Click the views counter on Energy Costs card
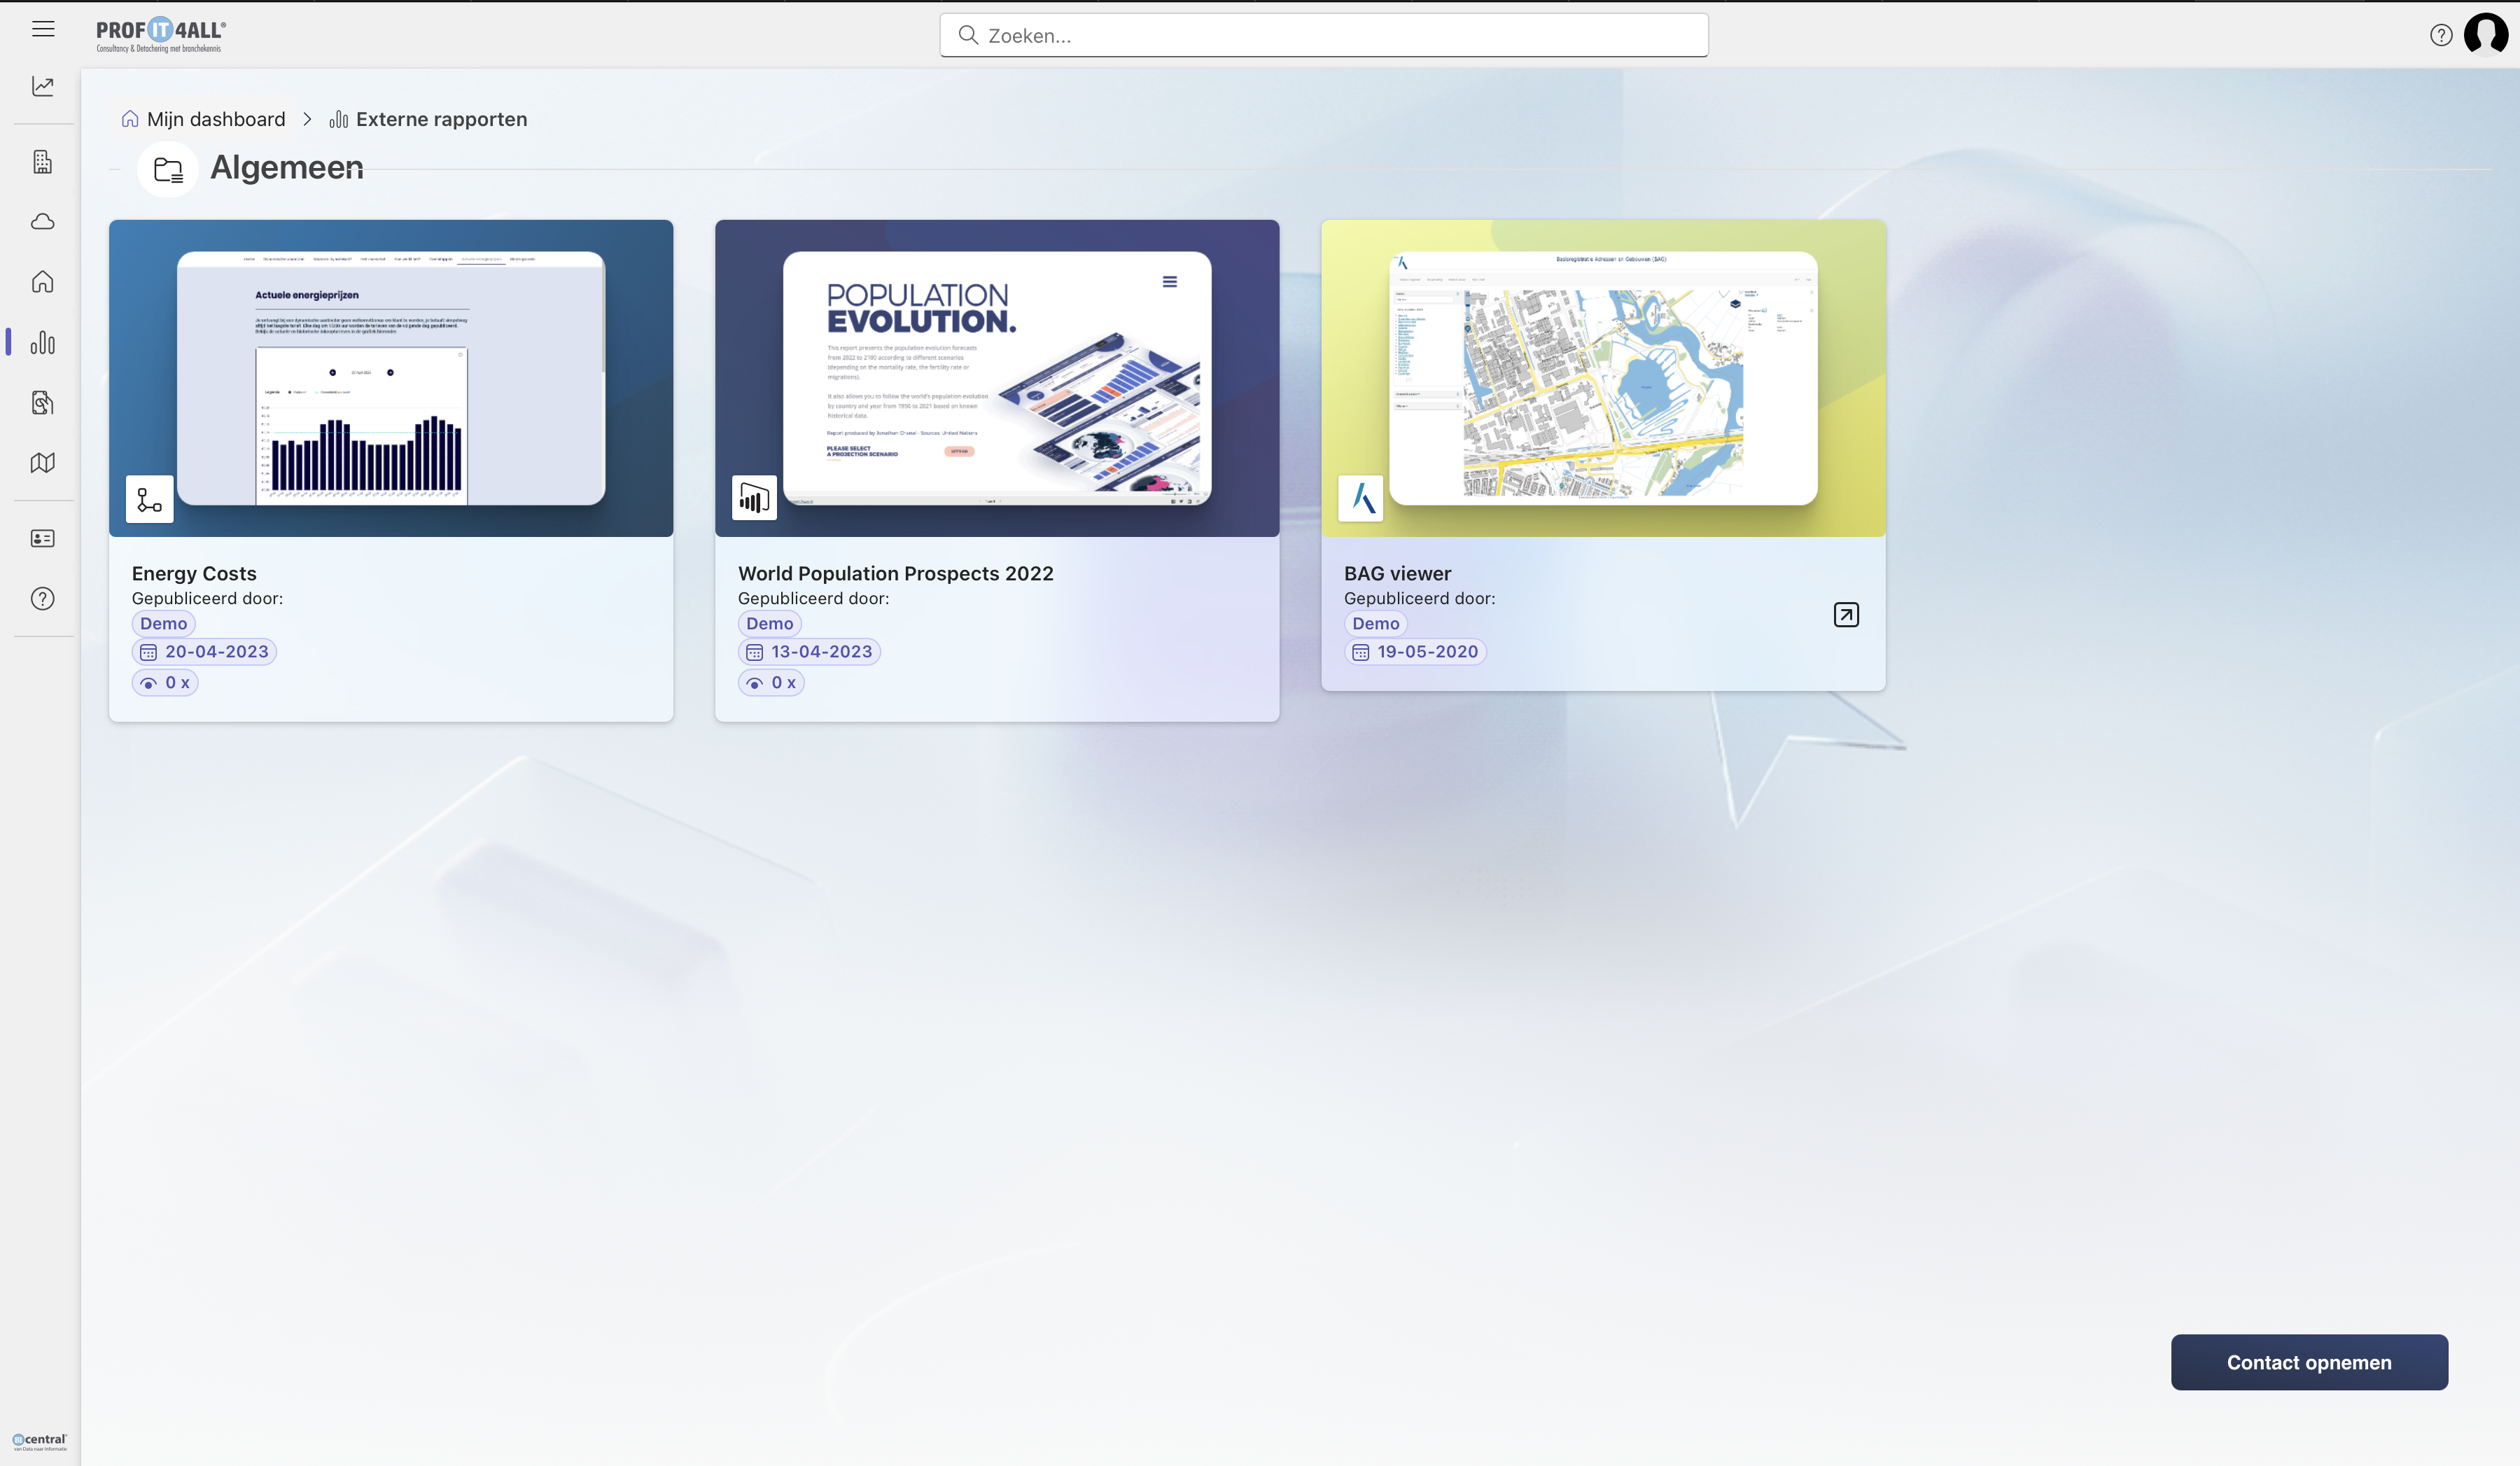 pyautogui.click(x=165, y=682)
